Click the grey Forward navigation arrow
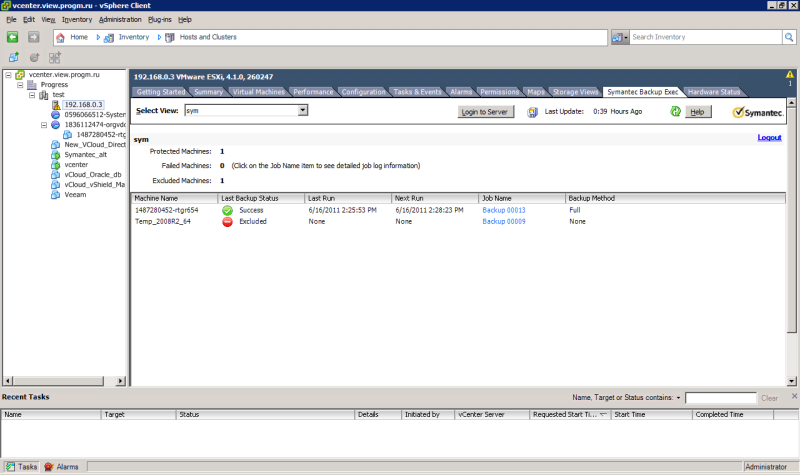 (34, 37)
